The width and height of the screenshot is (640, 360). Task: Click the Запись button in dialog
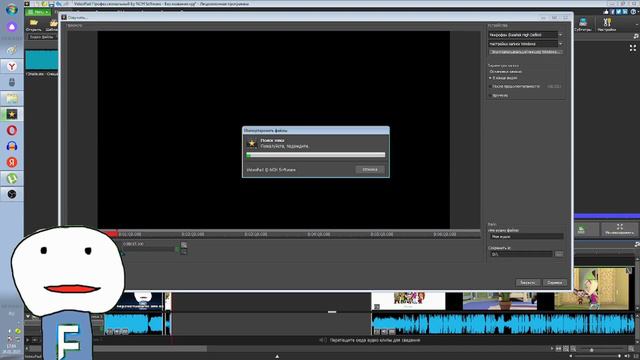(528, 282)
